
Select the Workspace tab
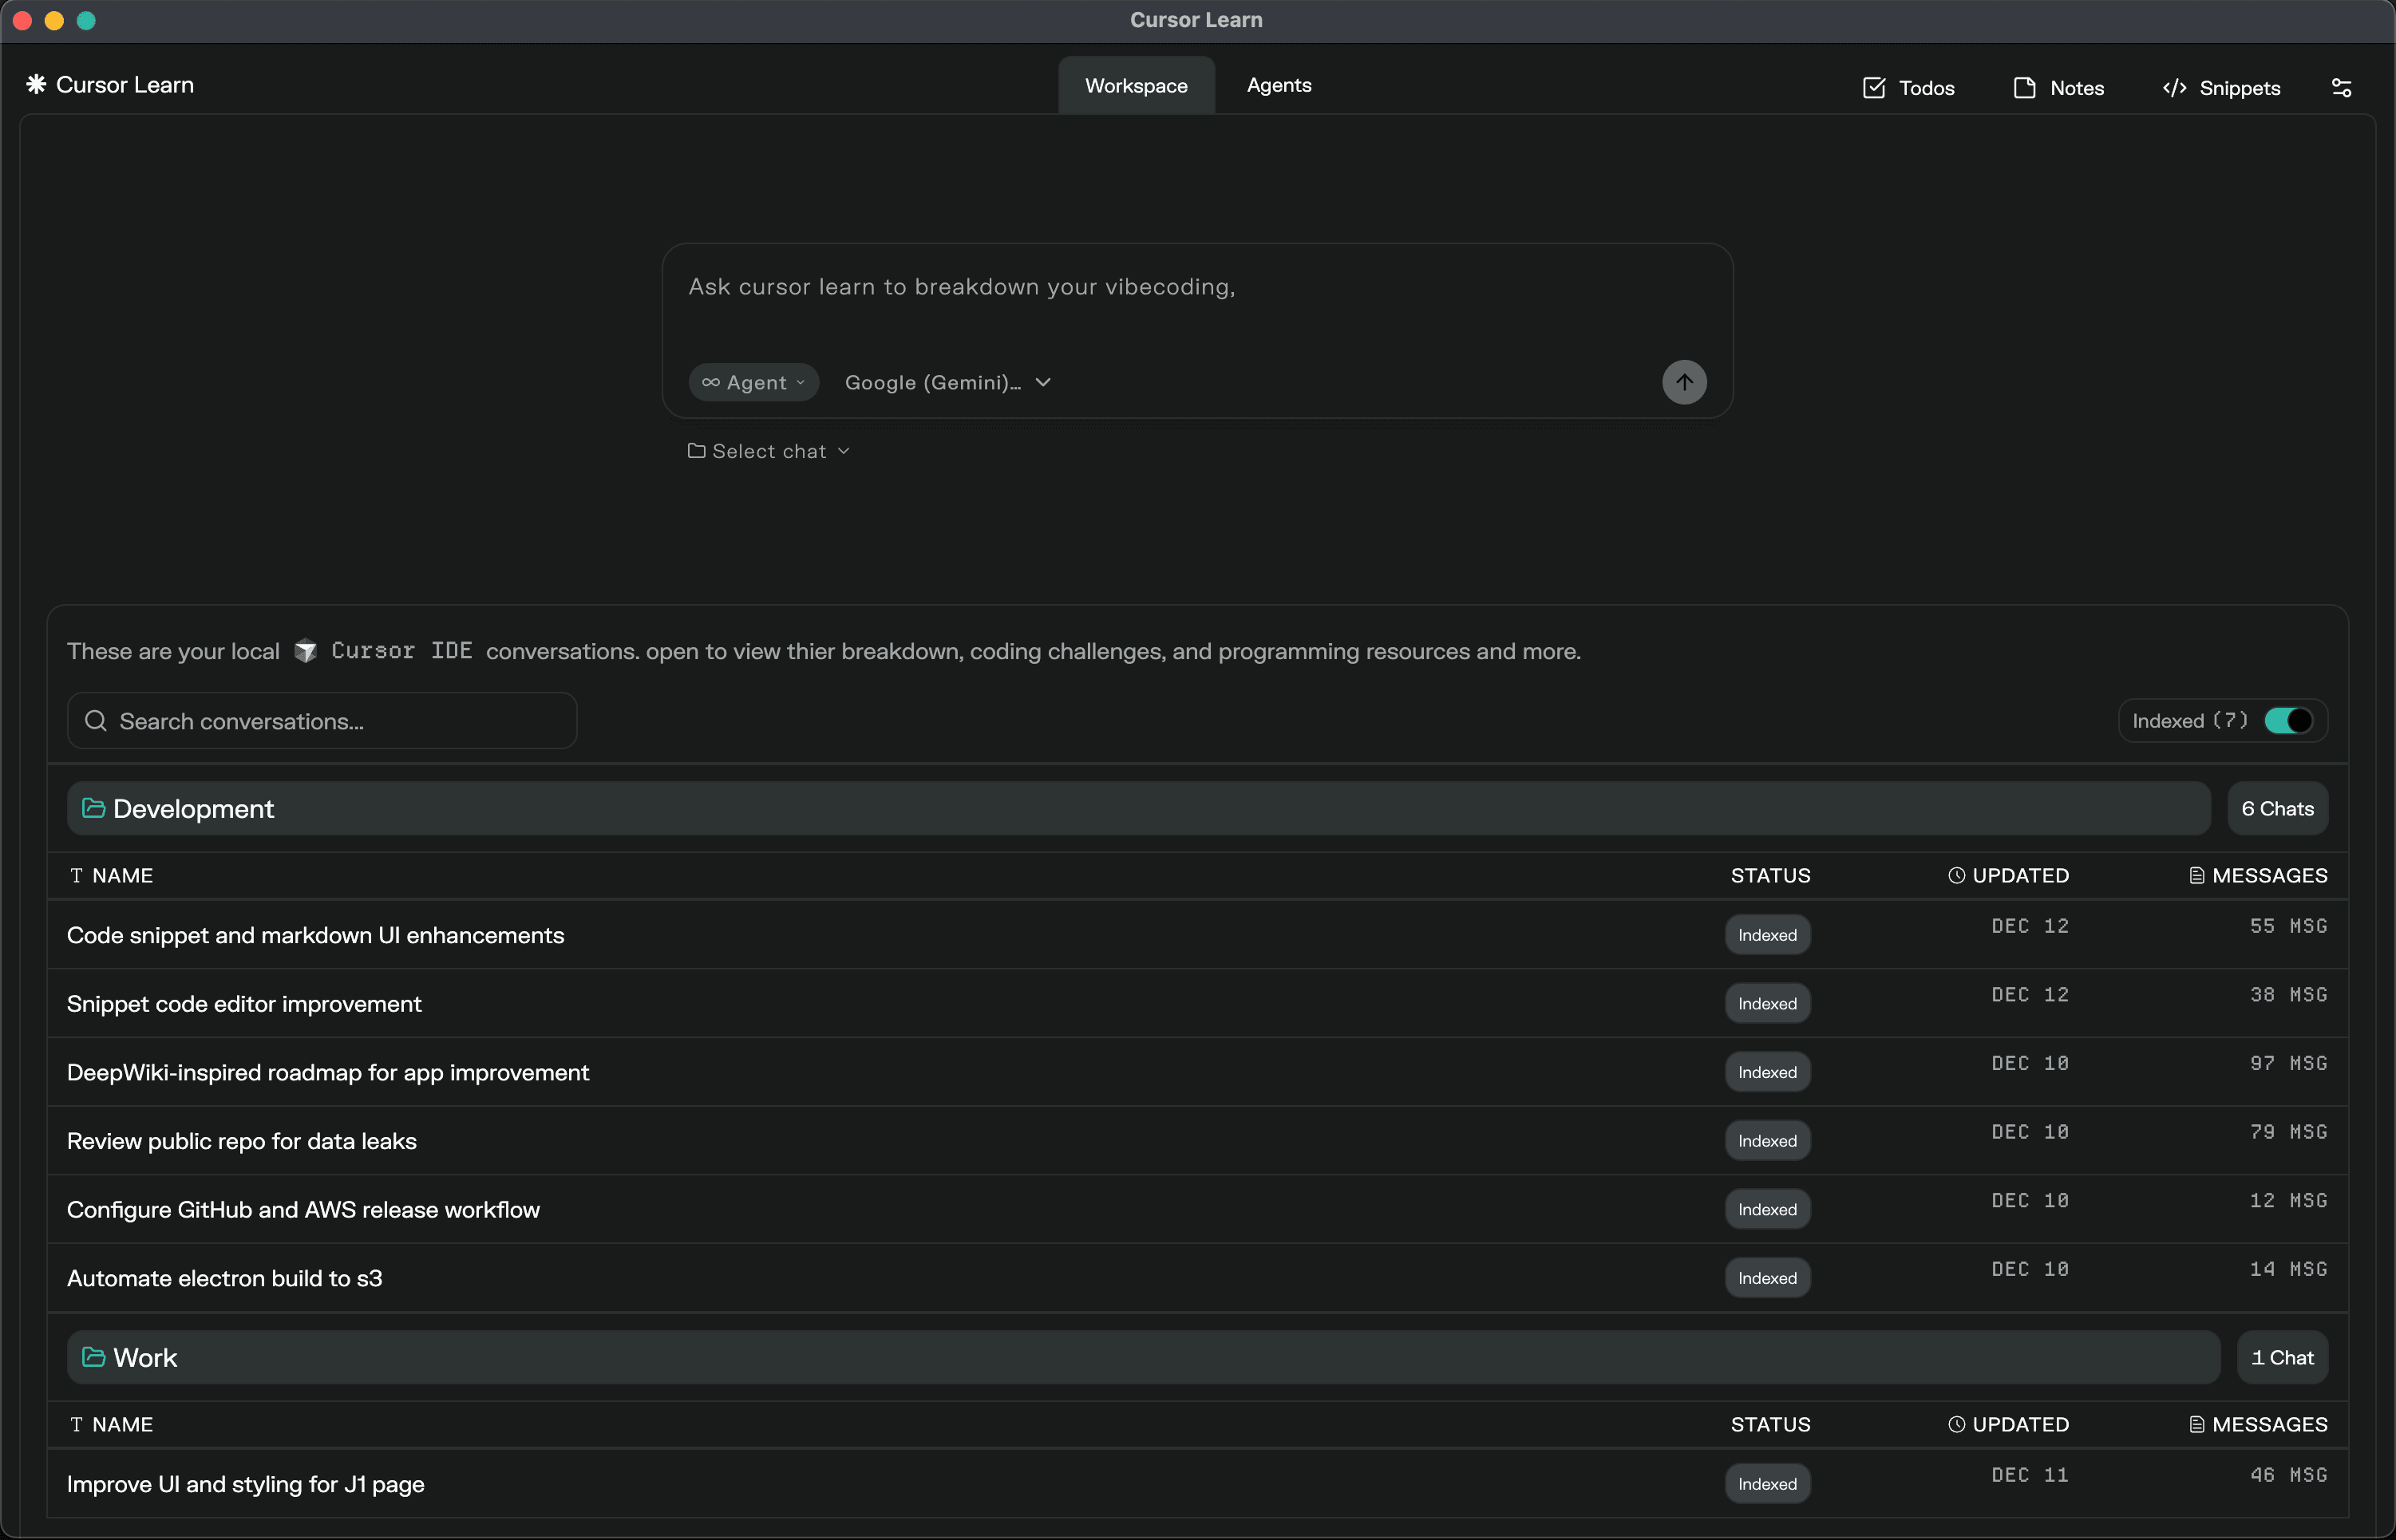[x=1136, y=86]
